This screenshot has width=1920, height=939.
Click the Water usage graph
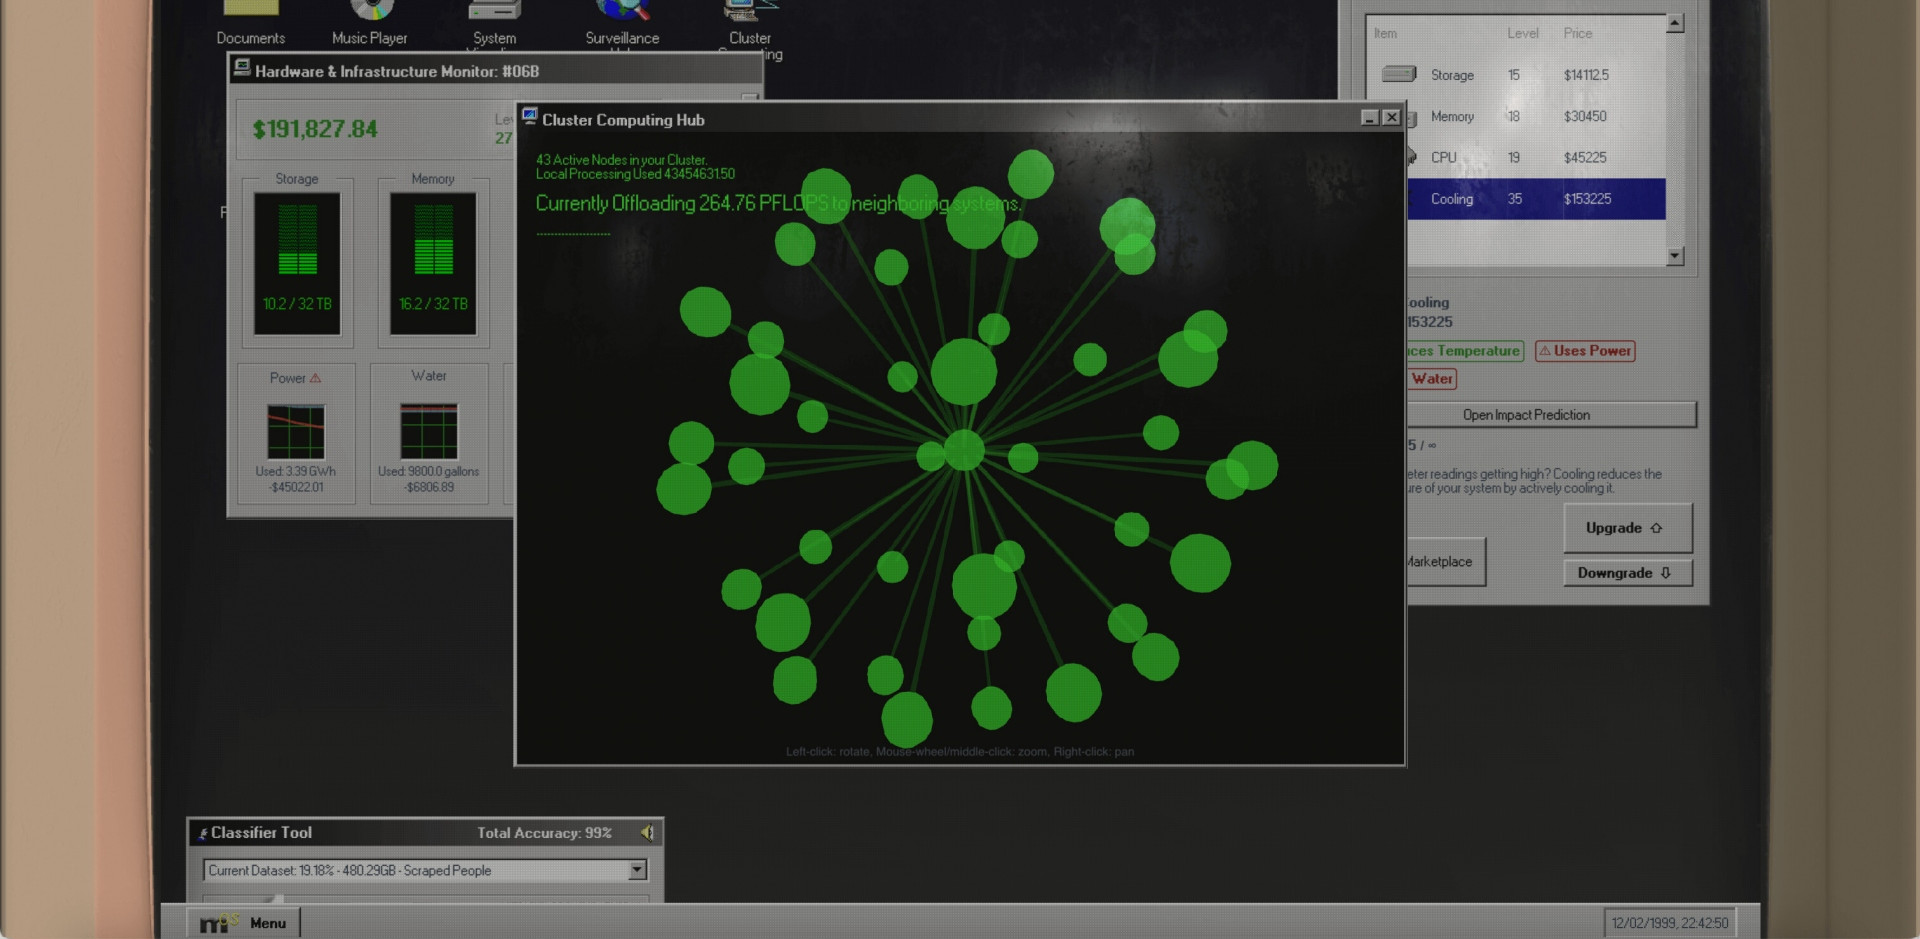[x=429, y=431]
